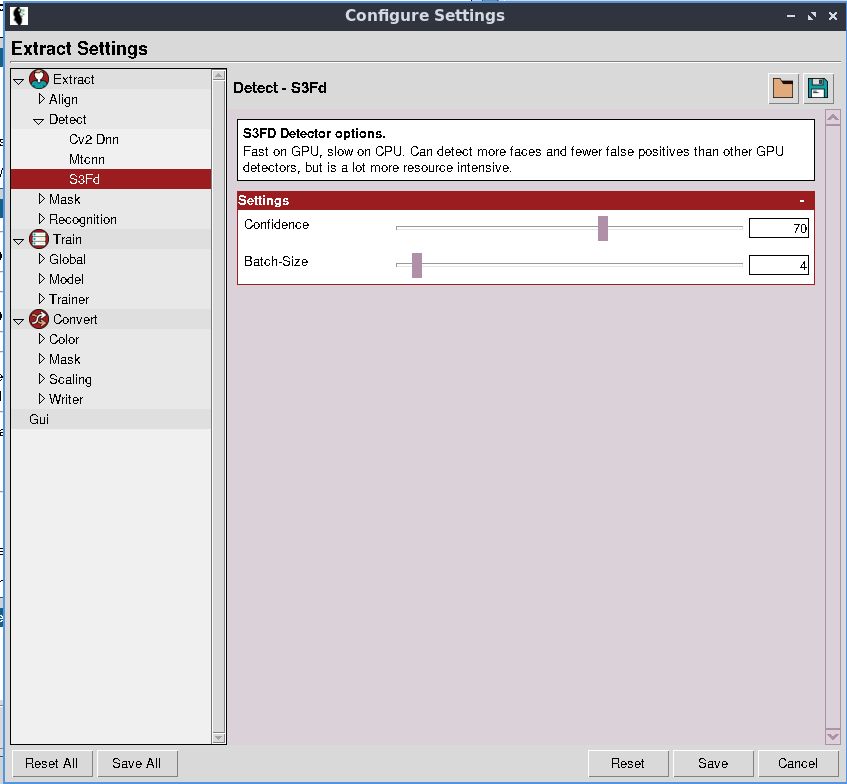Collapse the Settings panel with minus

(x=802, y=200)
